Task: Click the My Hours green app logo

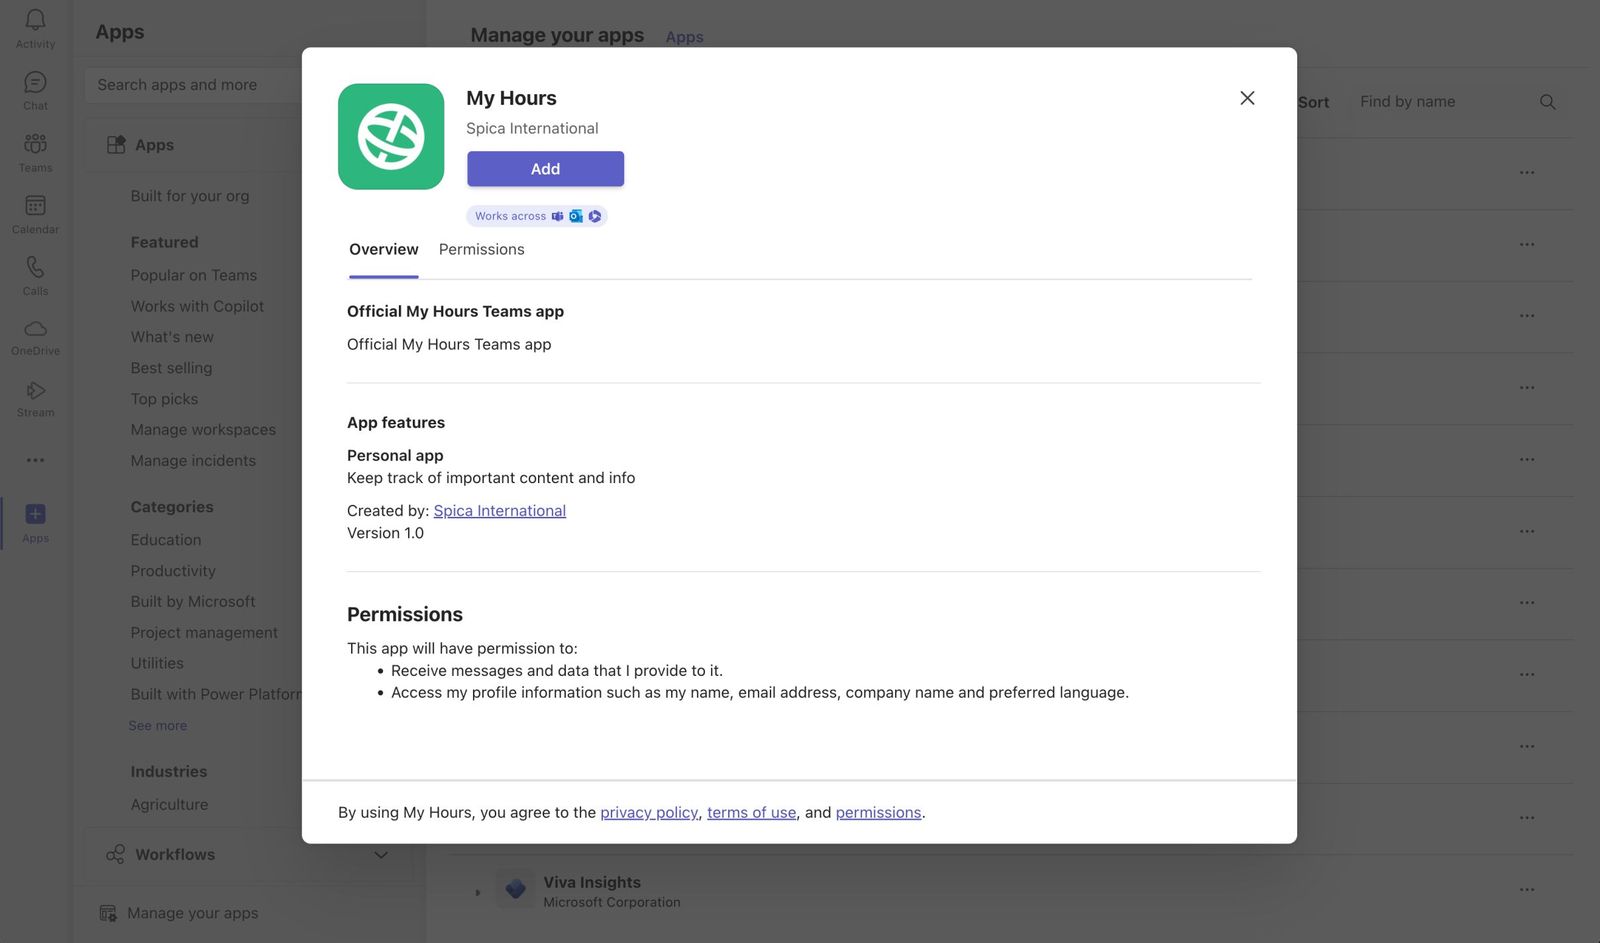Action: tap(391, 136)
